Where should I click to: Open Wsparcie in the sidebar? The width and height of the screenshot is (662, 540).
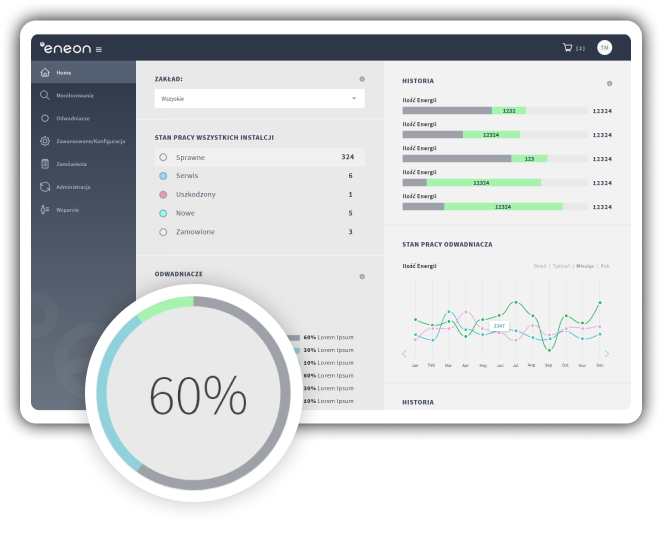pos(67,210)
